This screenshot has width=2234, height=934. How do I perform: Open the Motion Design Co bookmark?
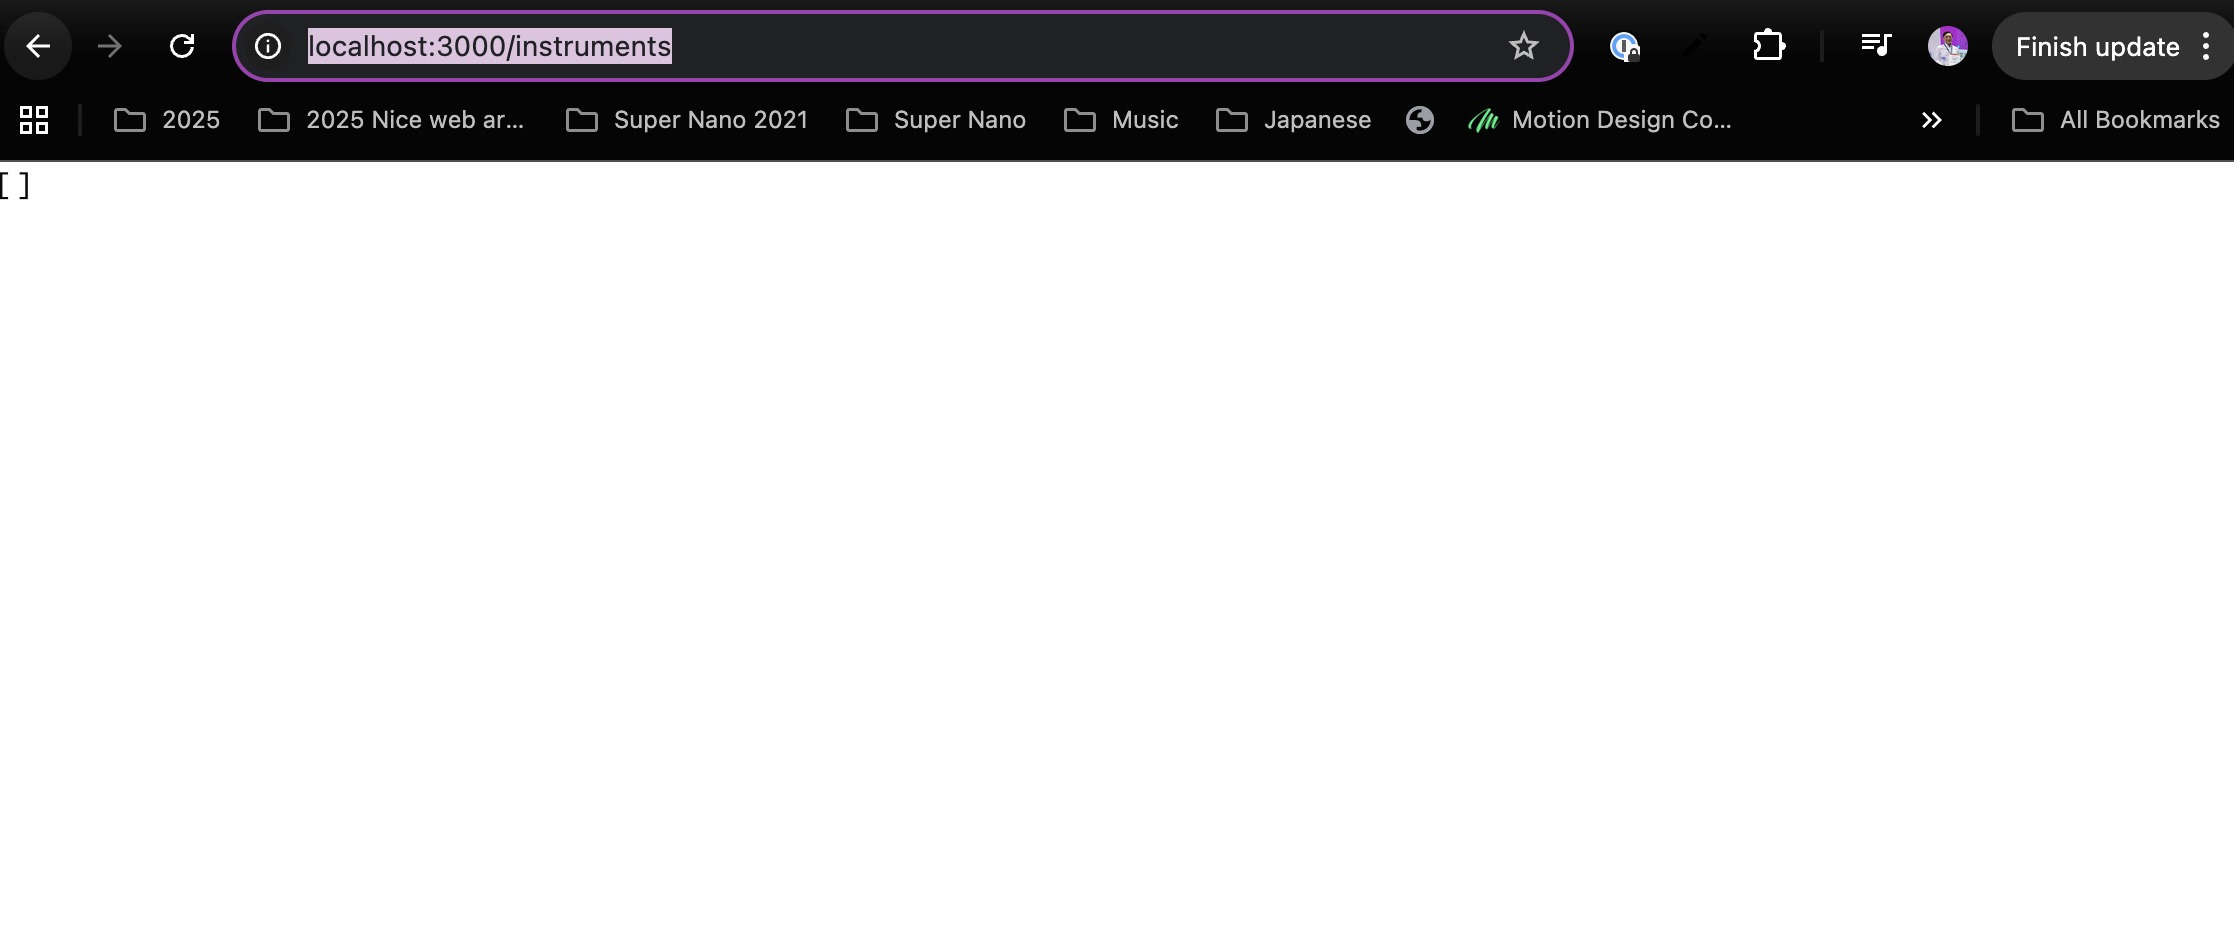click(x=1605, y=120)
